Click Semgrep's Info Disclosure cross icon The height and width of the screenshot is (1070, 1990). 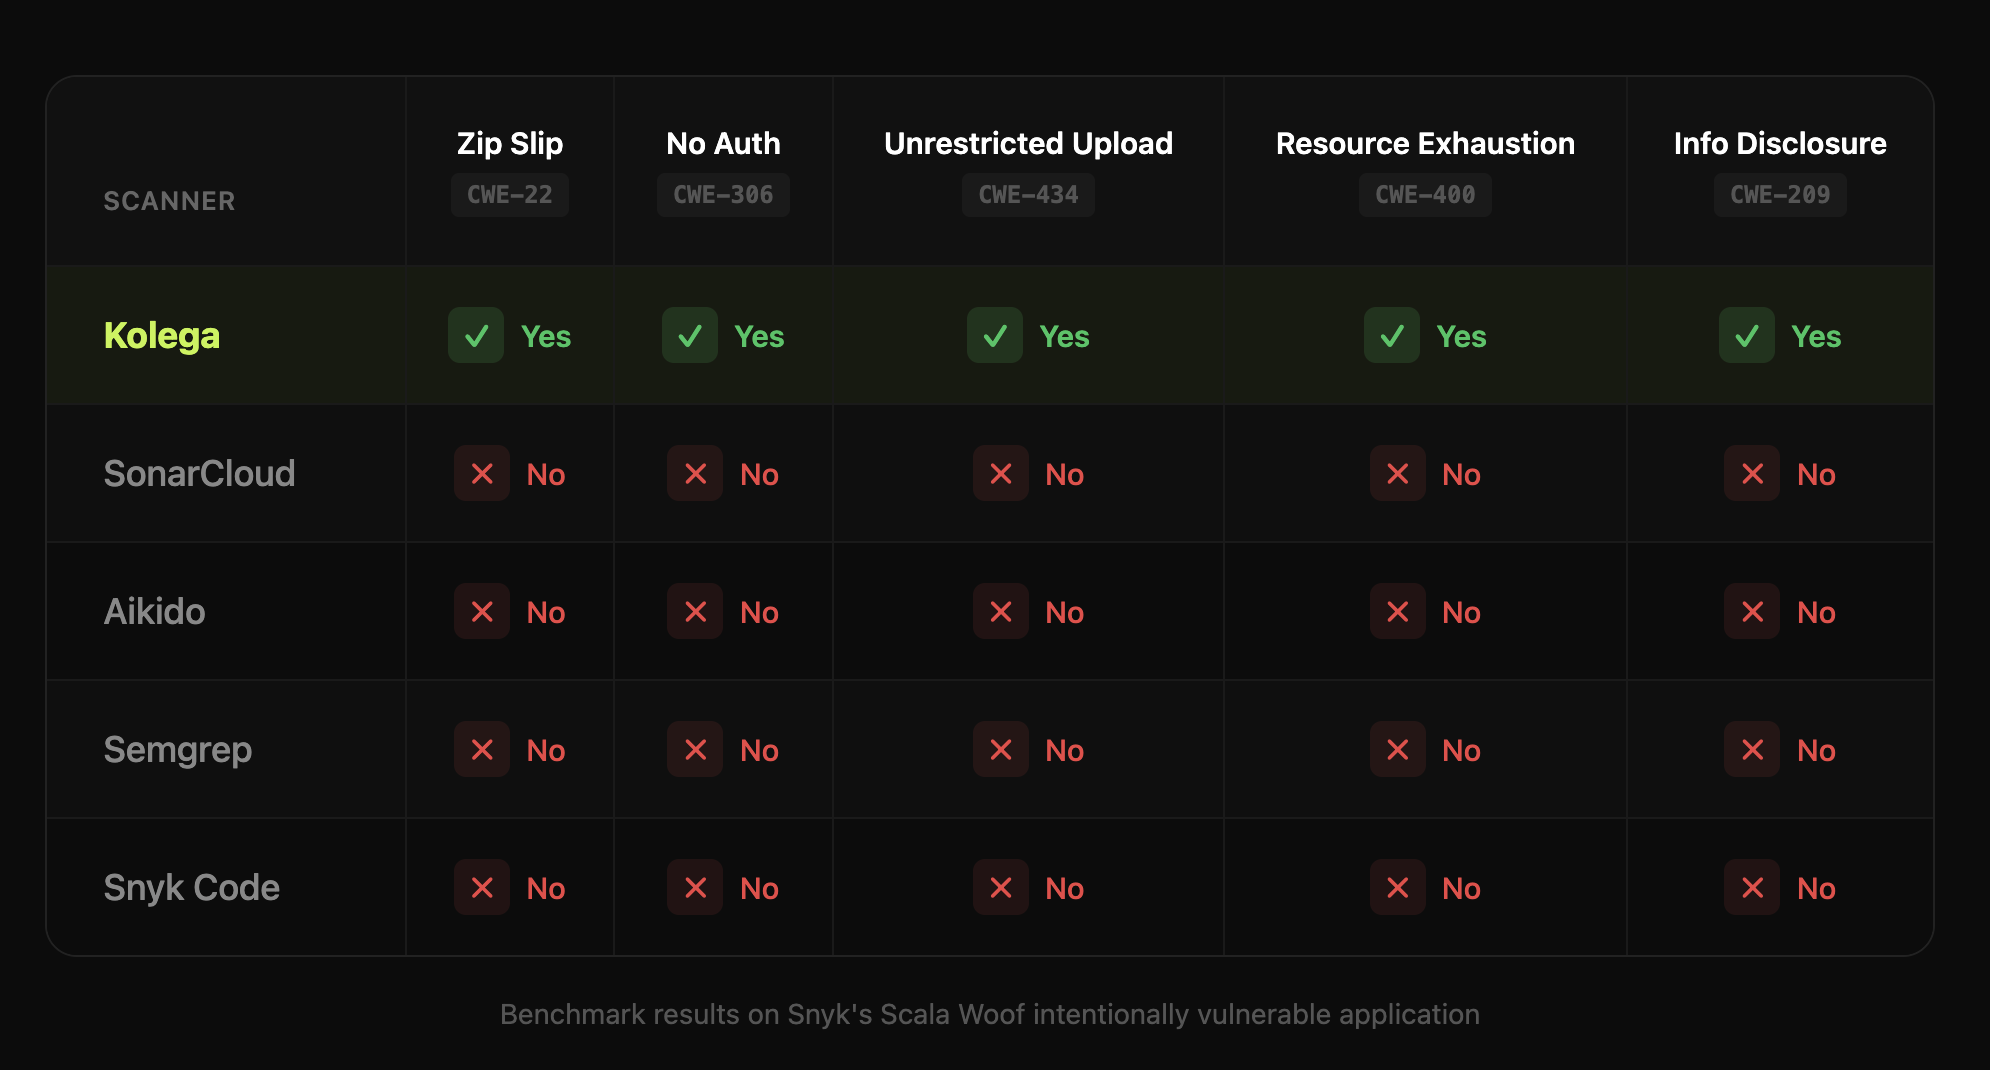point(1752,749)
